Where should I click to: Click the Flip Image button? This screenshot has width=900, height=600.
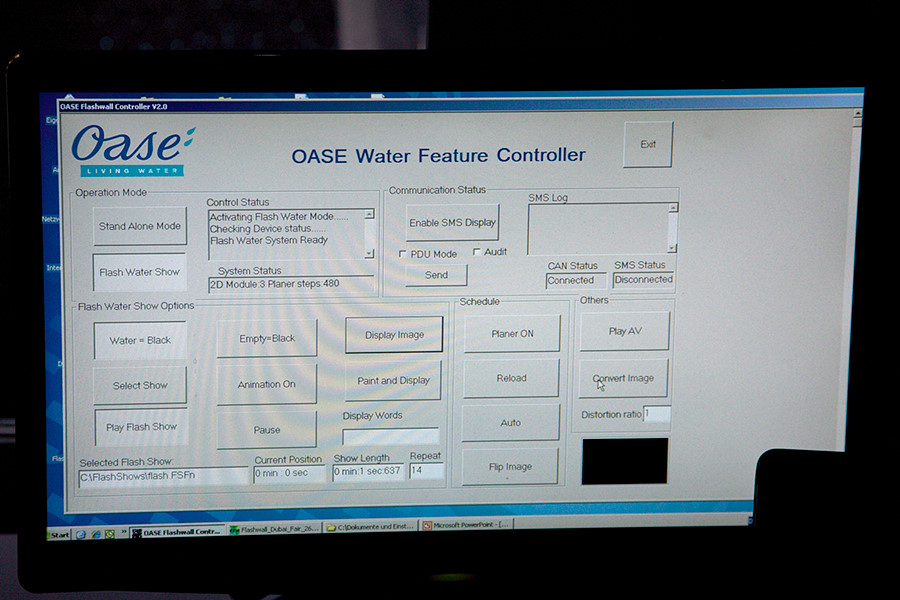(510, 466)
